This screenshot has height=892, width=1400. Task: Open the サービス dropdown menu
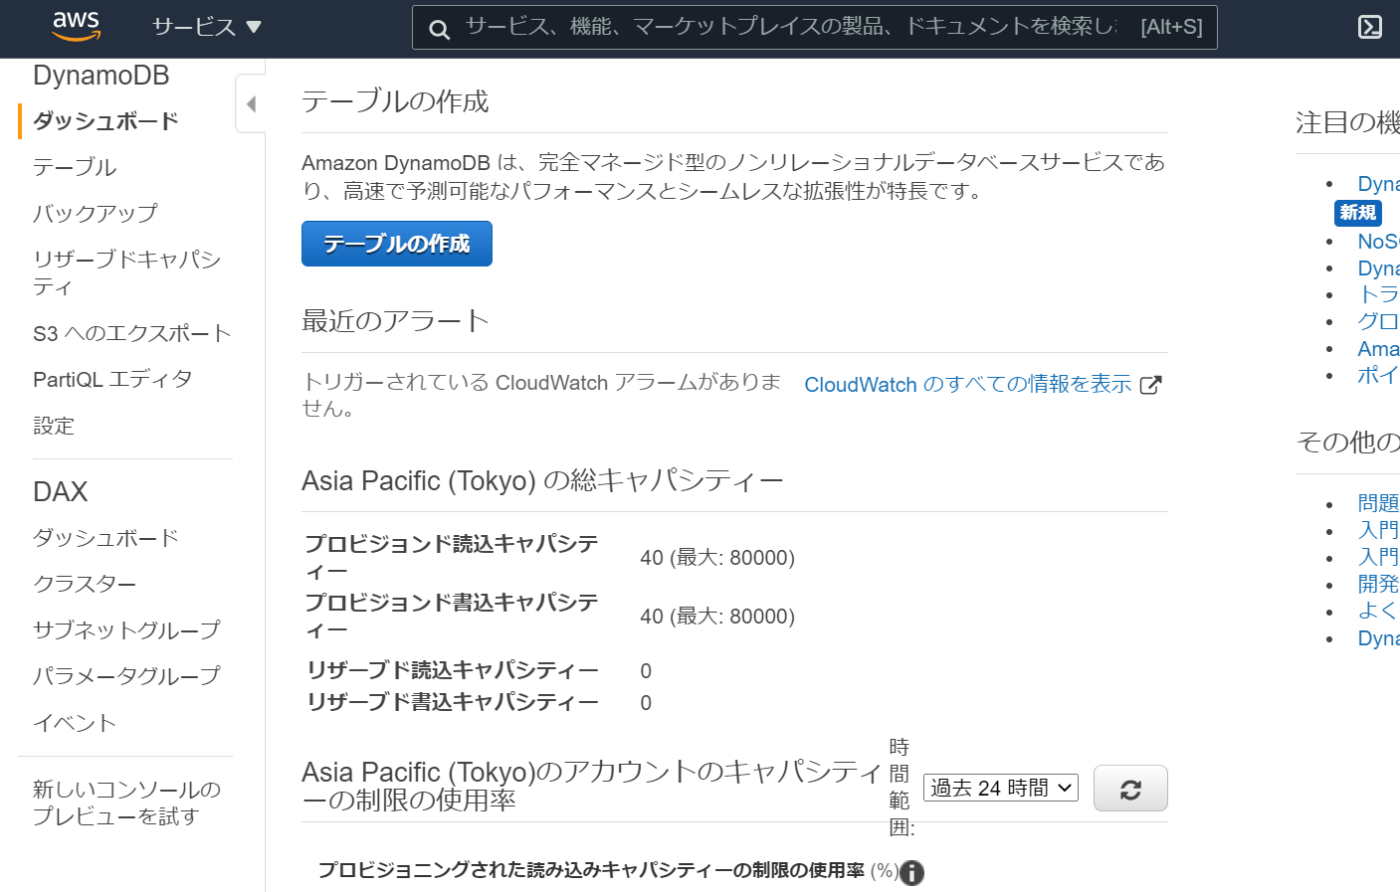207,27
